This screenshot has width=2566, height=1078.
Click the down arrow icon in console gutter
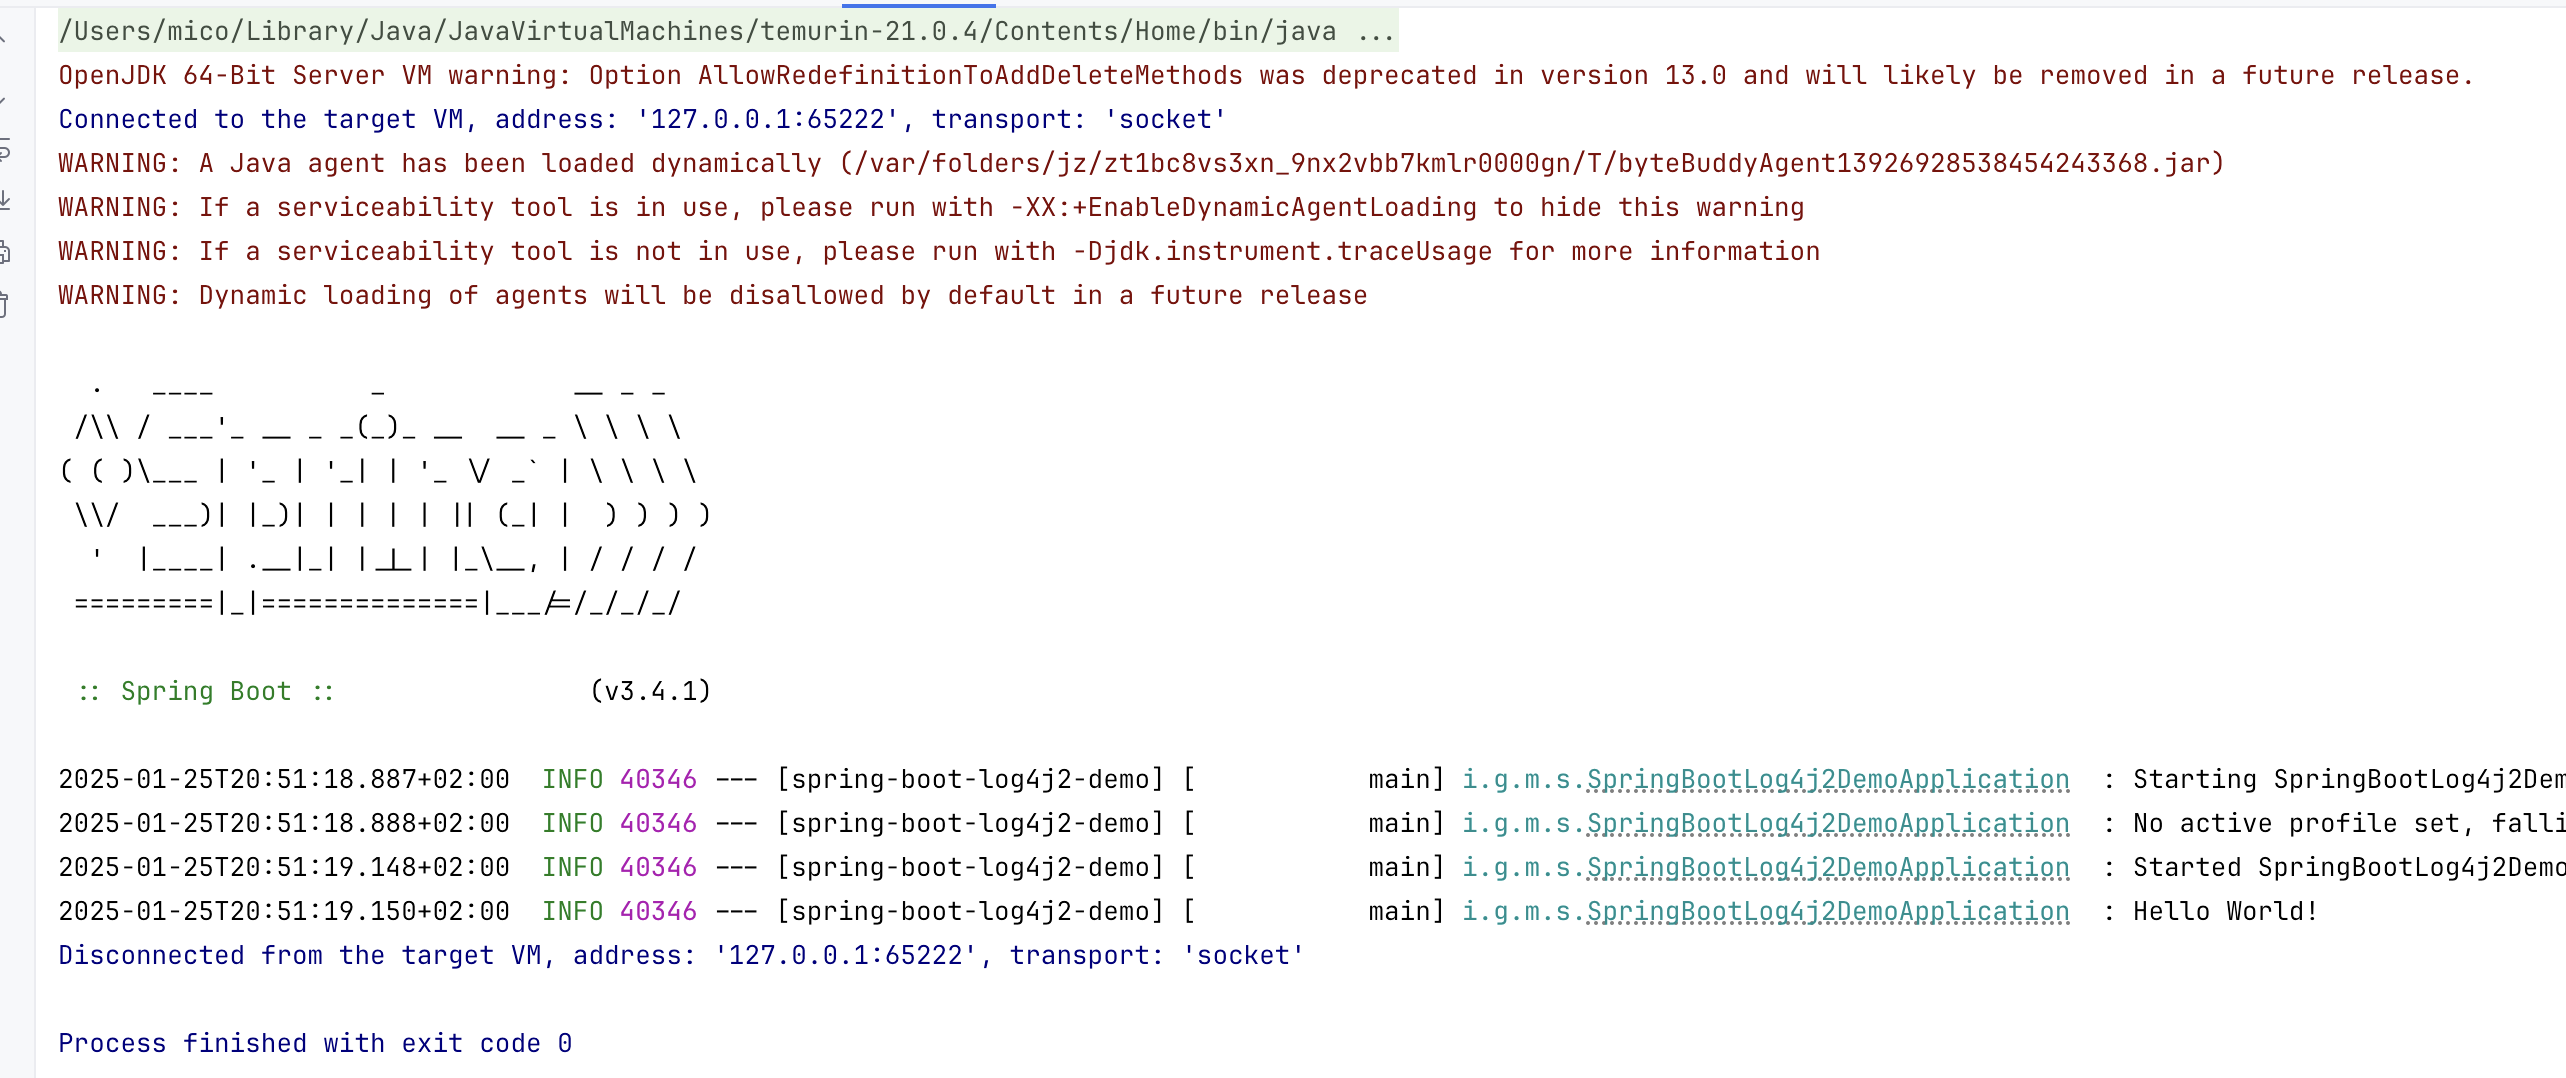(3, 99)
